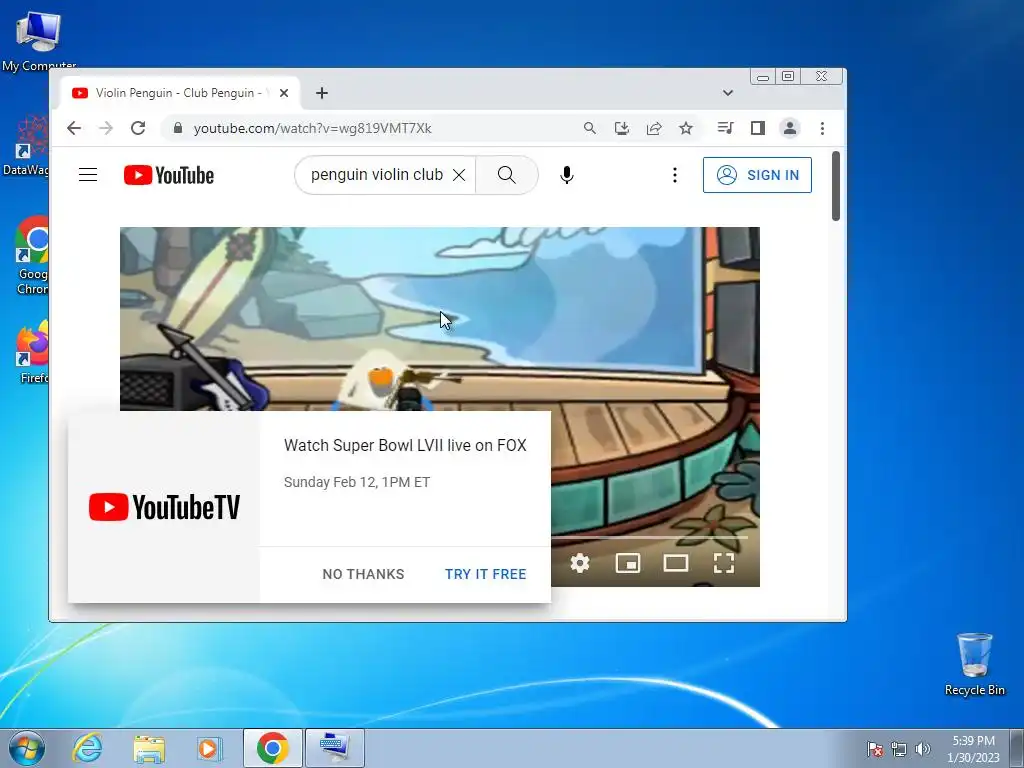The image size is (1024, 768).
Task: Close the Violin Penguin tab
Action: coord(284,93)
